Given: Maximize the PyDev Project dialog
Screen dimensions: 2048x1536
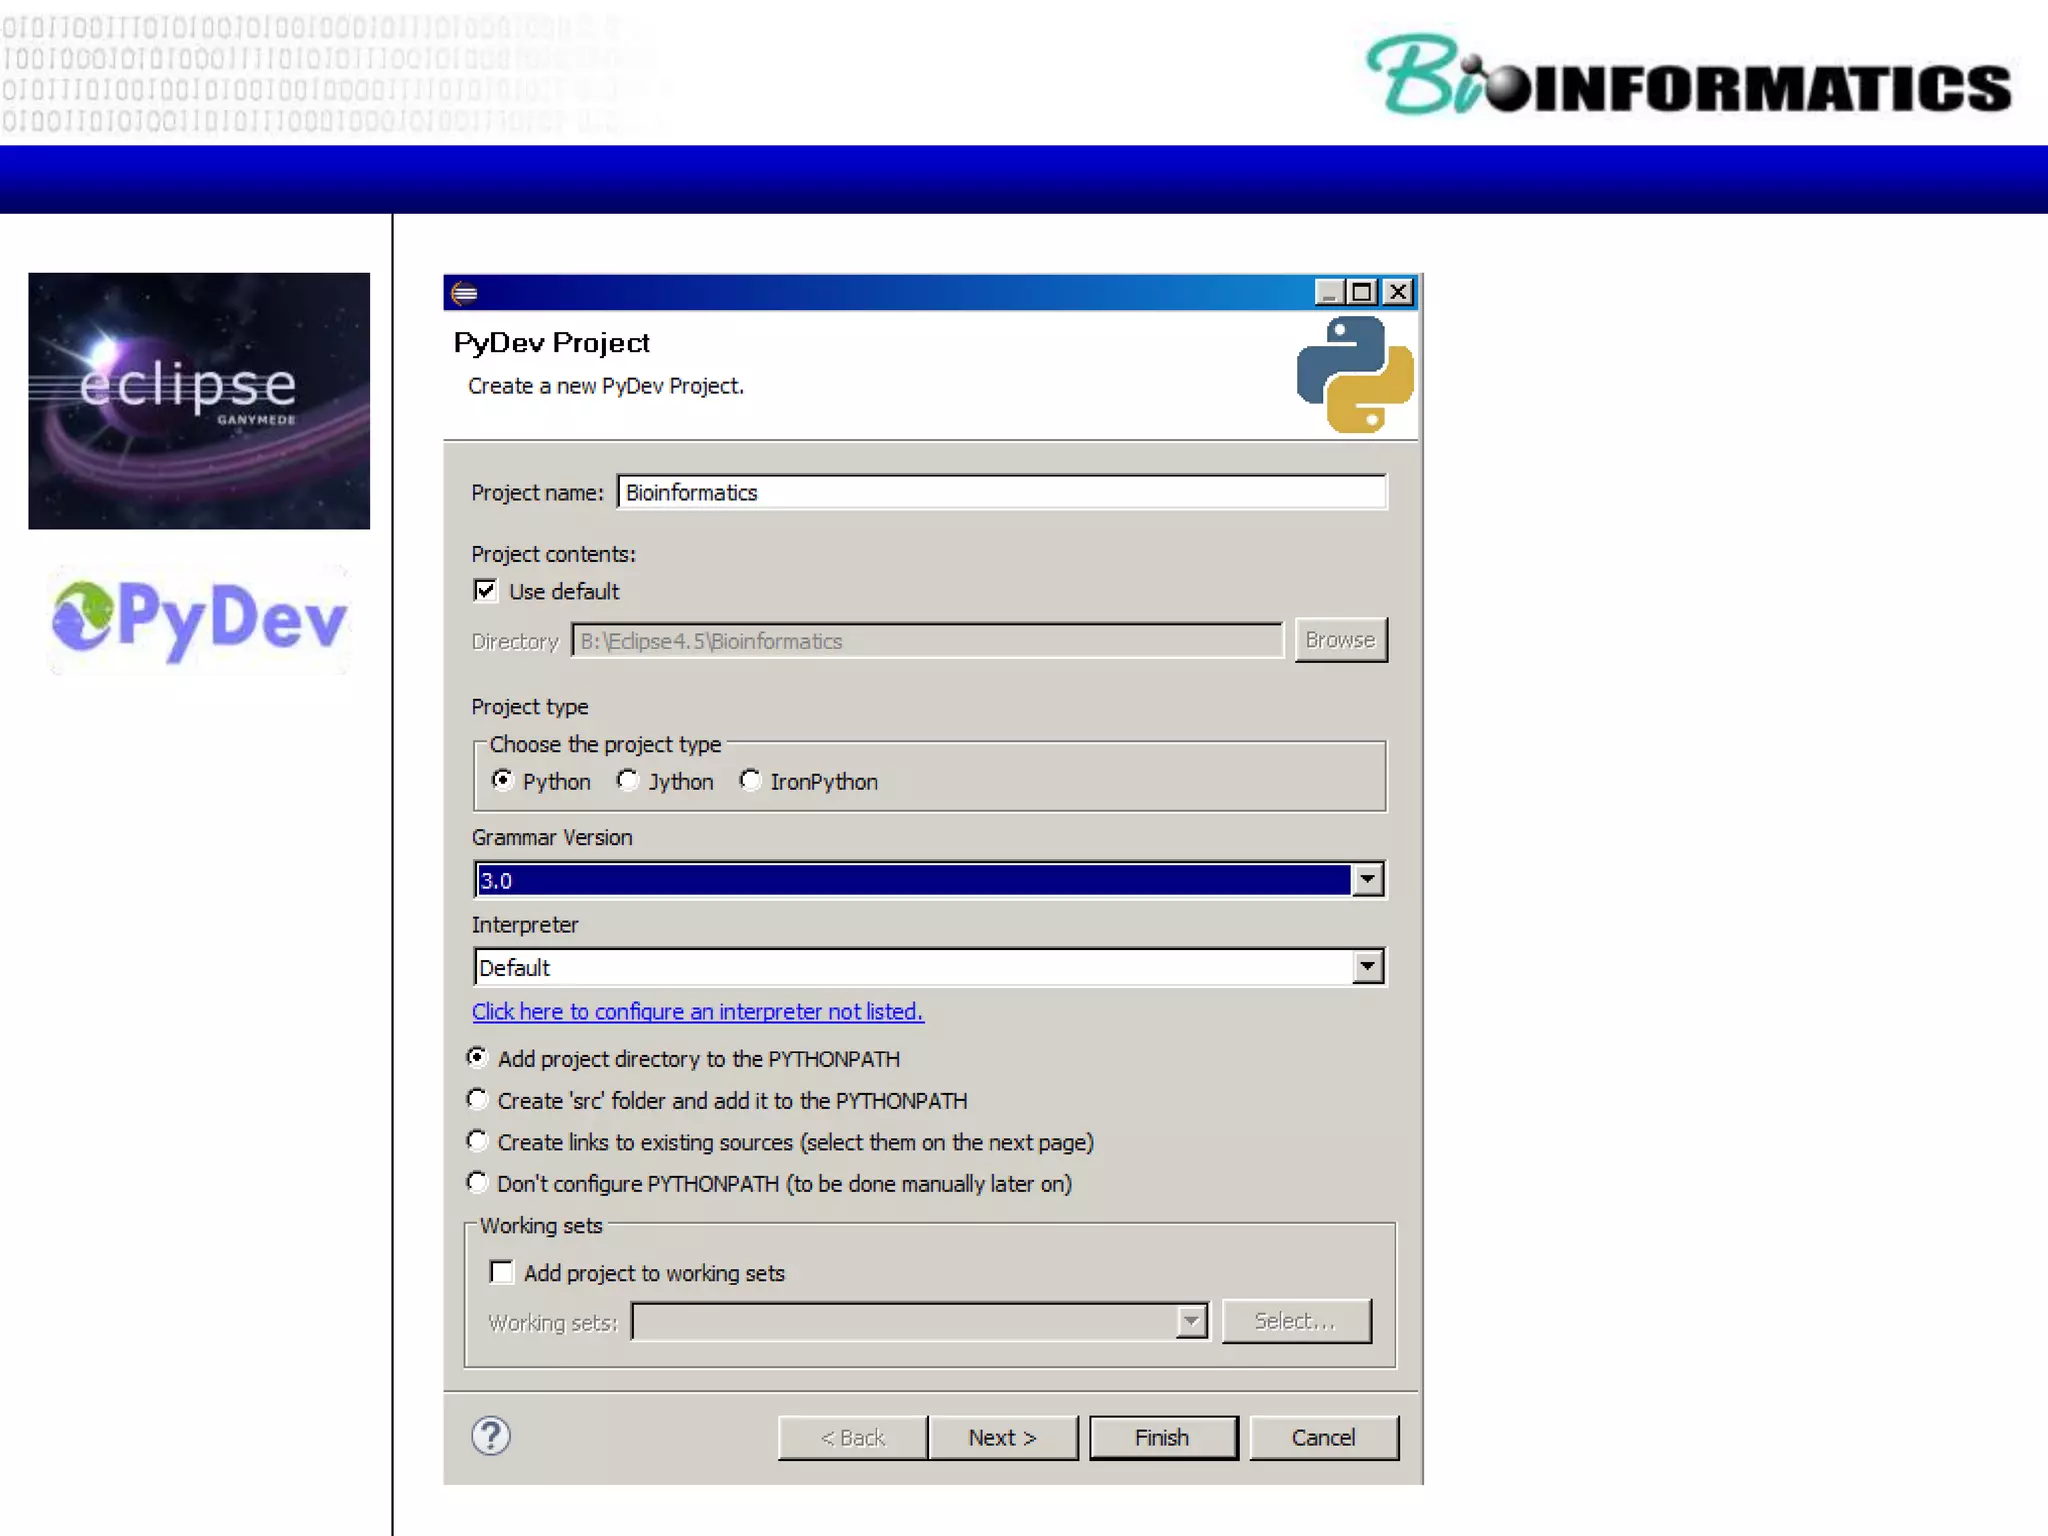Looking at the screenshot, I should [x=1362, y=292].
